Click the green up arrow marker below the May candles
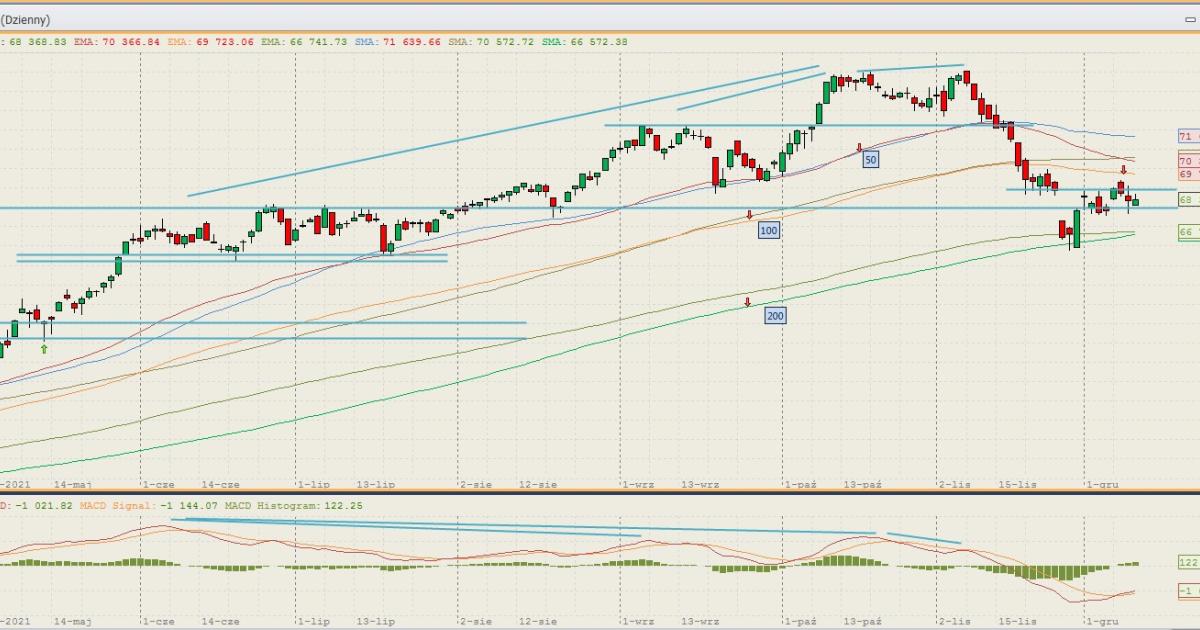This screenshot has height=630, width=1200. point(44,348)
